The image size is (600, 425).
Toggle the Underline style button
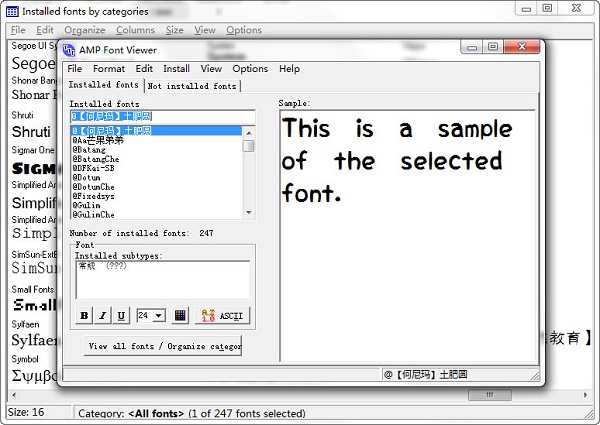pos(120,316)
